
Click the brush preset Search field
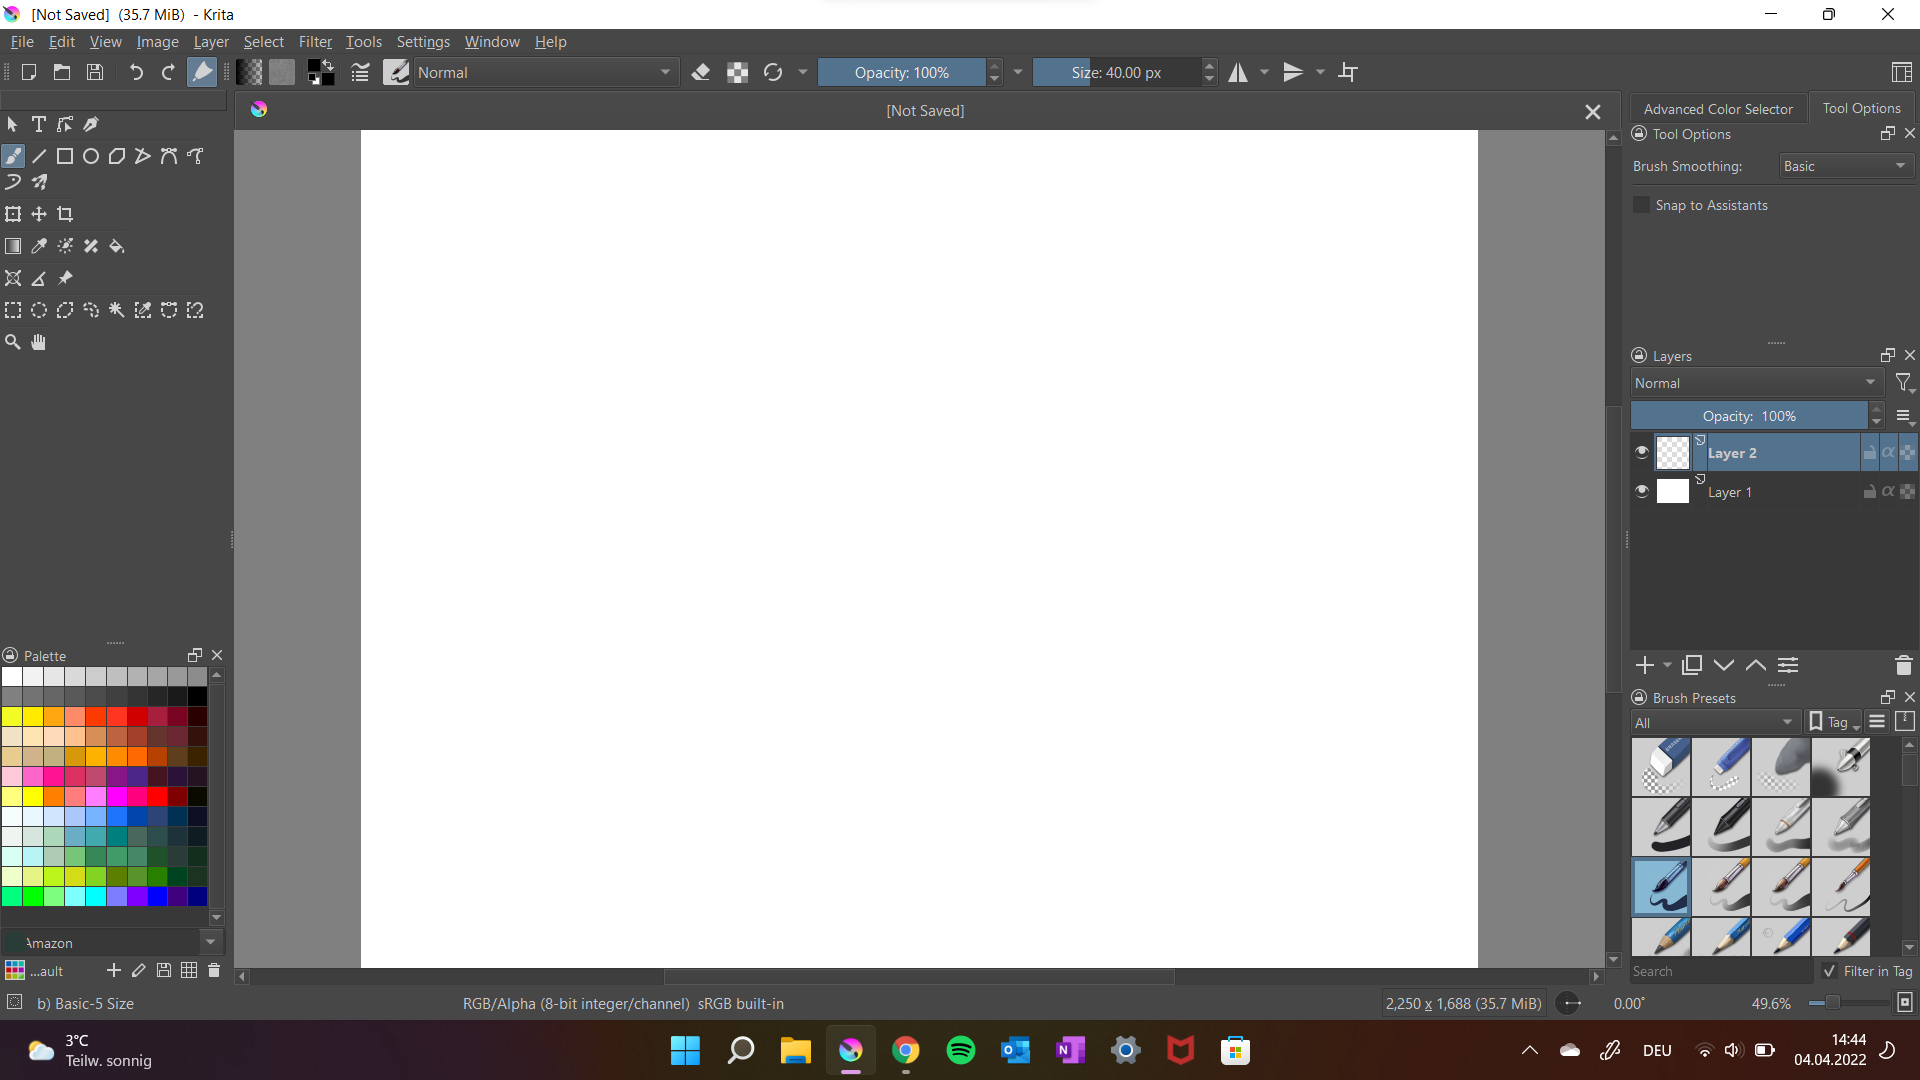coord(1720,970)
